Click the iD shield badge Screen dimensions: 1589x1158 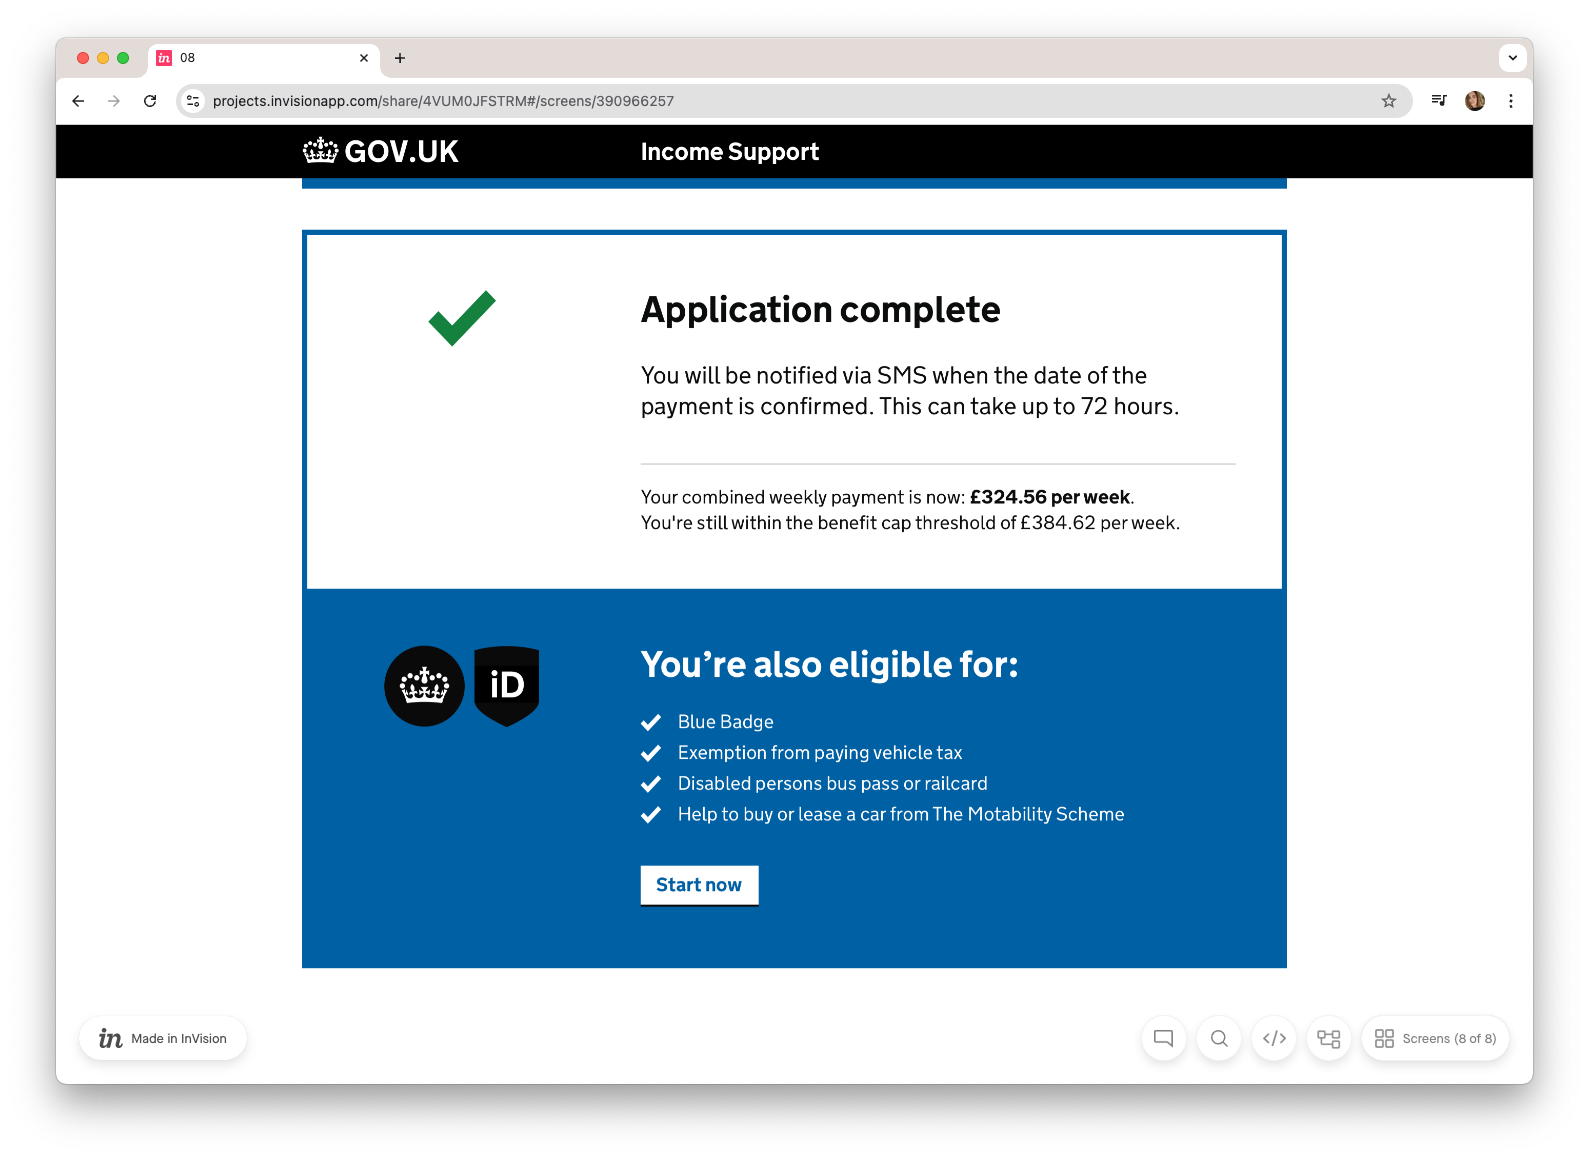point(507,686)
